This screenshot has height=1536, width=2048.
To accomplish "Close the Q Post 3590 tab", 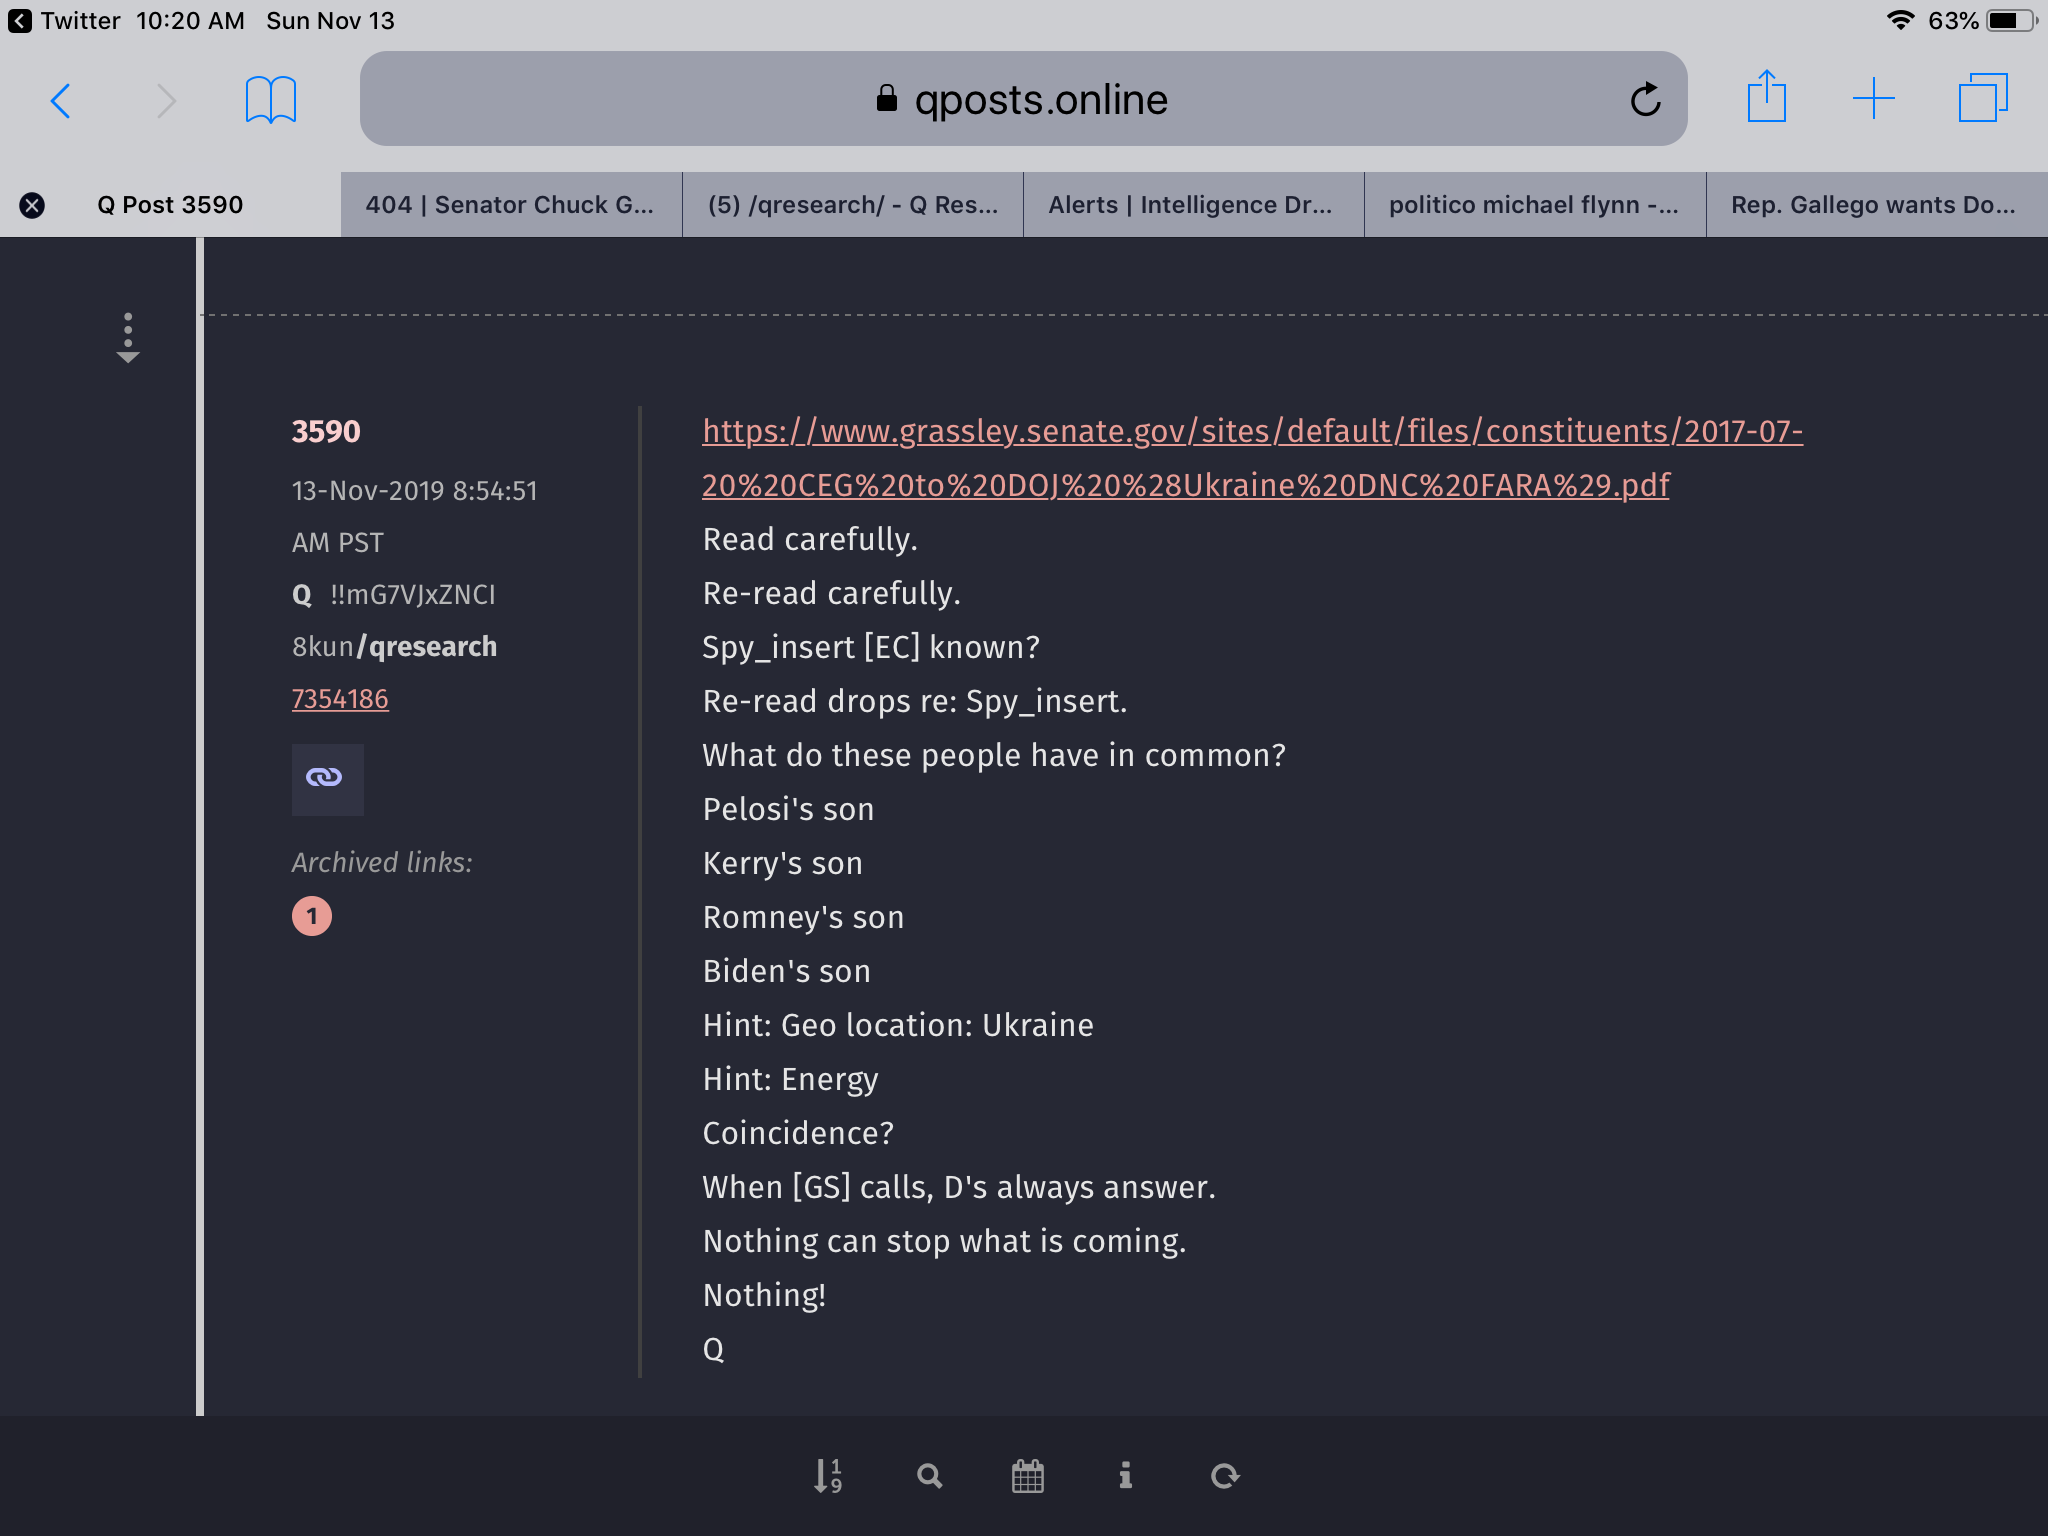I will pos(32,205).
